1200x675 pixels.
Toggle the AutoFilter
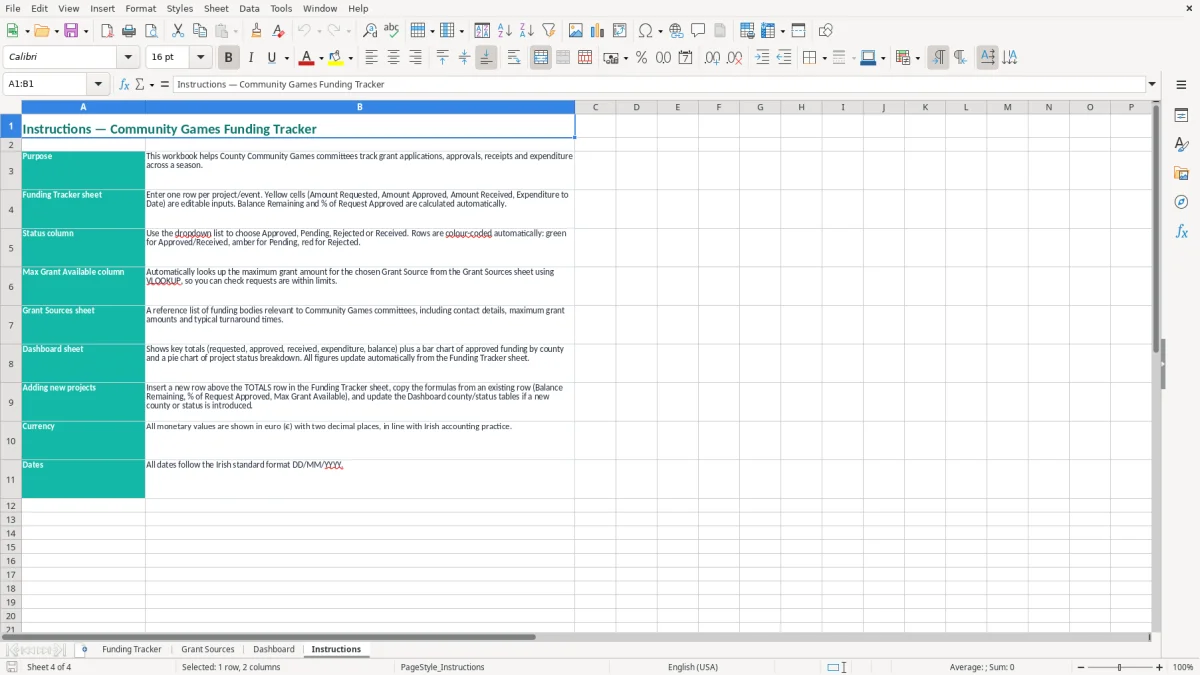pos(548,31)
